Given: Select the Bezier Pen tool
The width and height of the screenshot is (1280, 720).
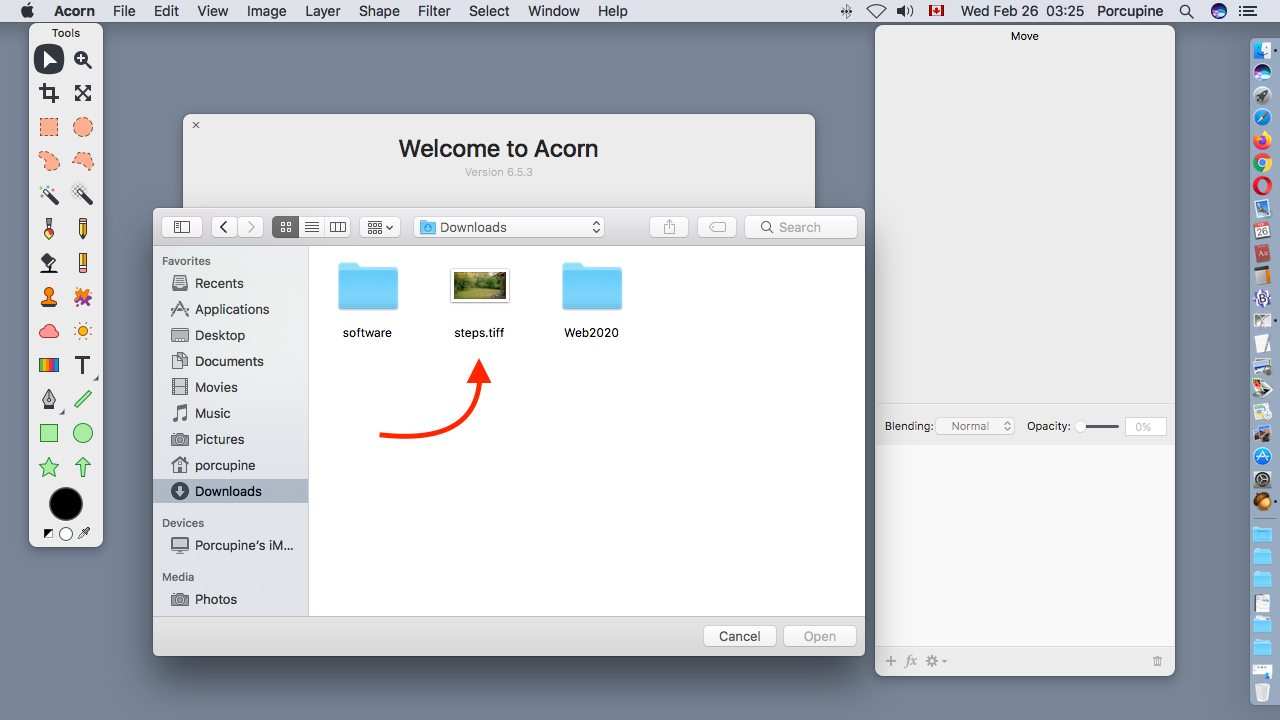Looking at the screenshot, I should (x=49, y=399).
